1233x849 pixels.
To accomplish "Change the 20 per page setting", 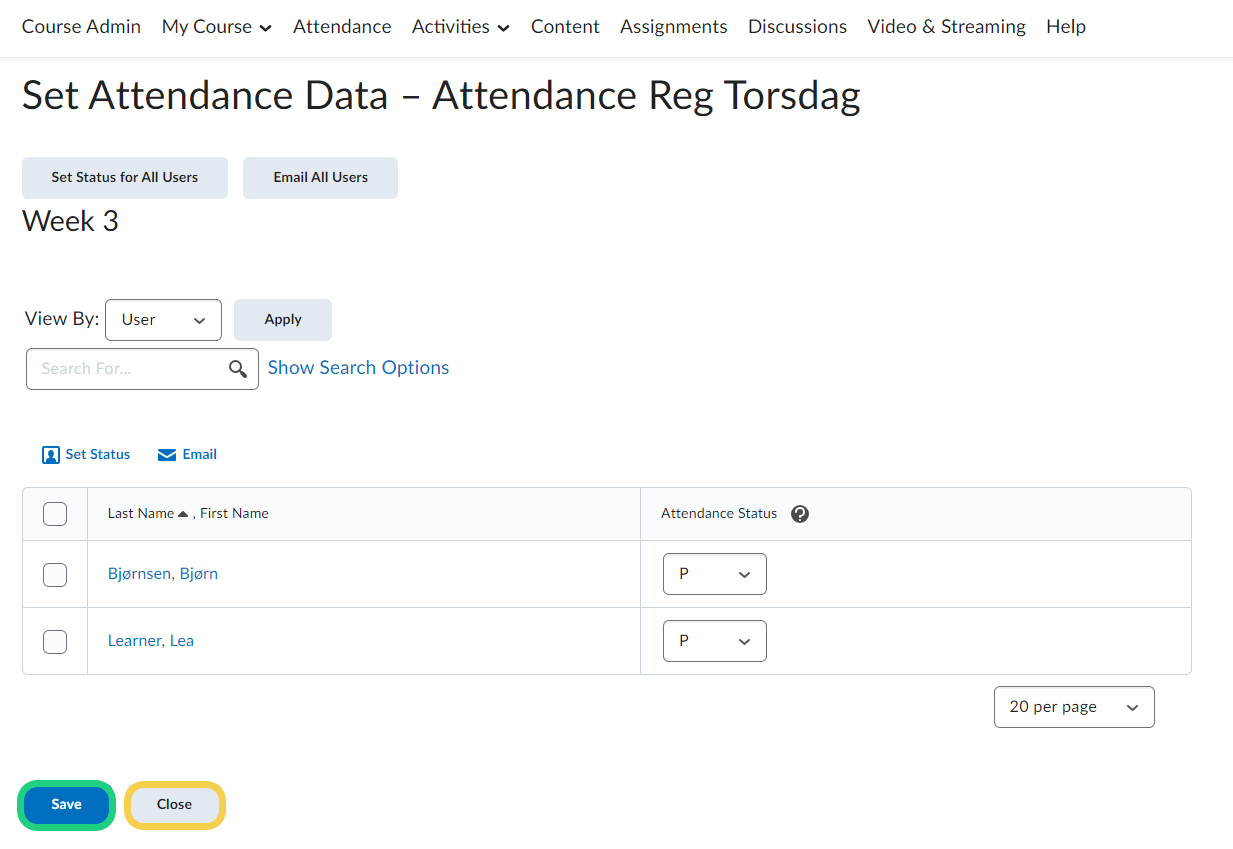I will (1074, 707).
